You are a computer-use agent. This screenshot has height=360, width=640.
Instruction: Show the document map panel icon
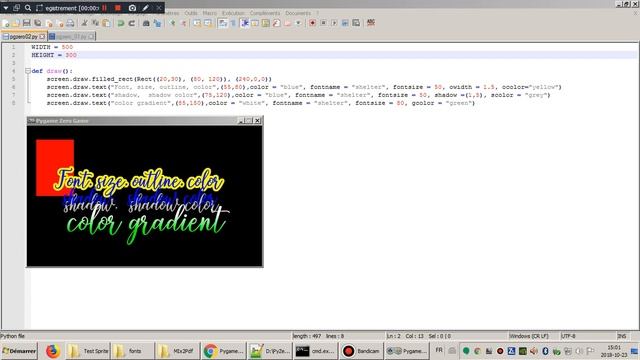266,23
